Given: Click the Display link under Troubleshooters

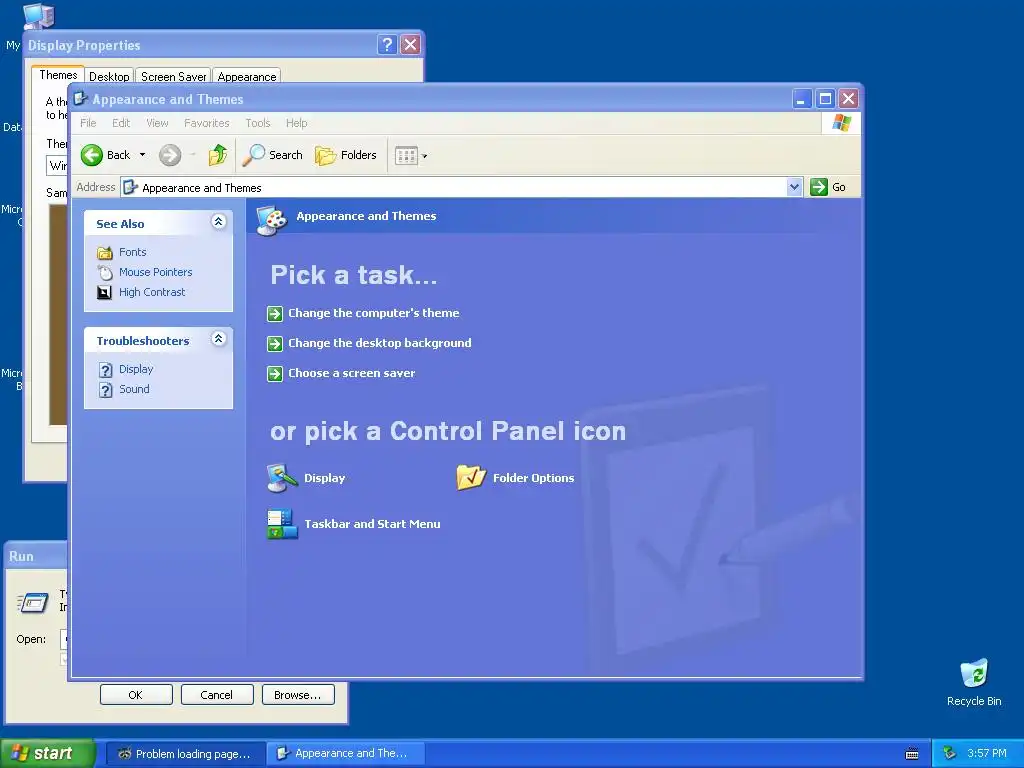Looking at the screenshot, I should [x=136, y=370].
